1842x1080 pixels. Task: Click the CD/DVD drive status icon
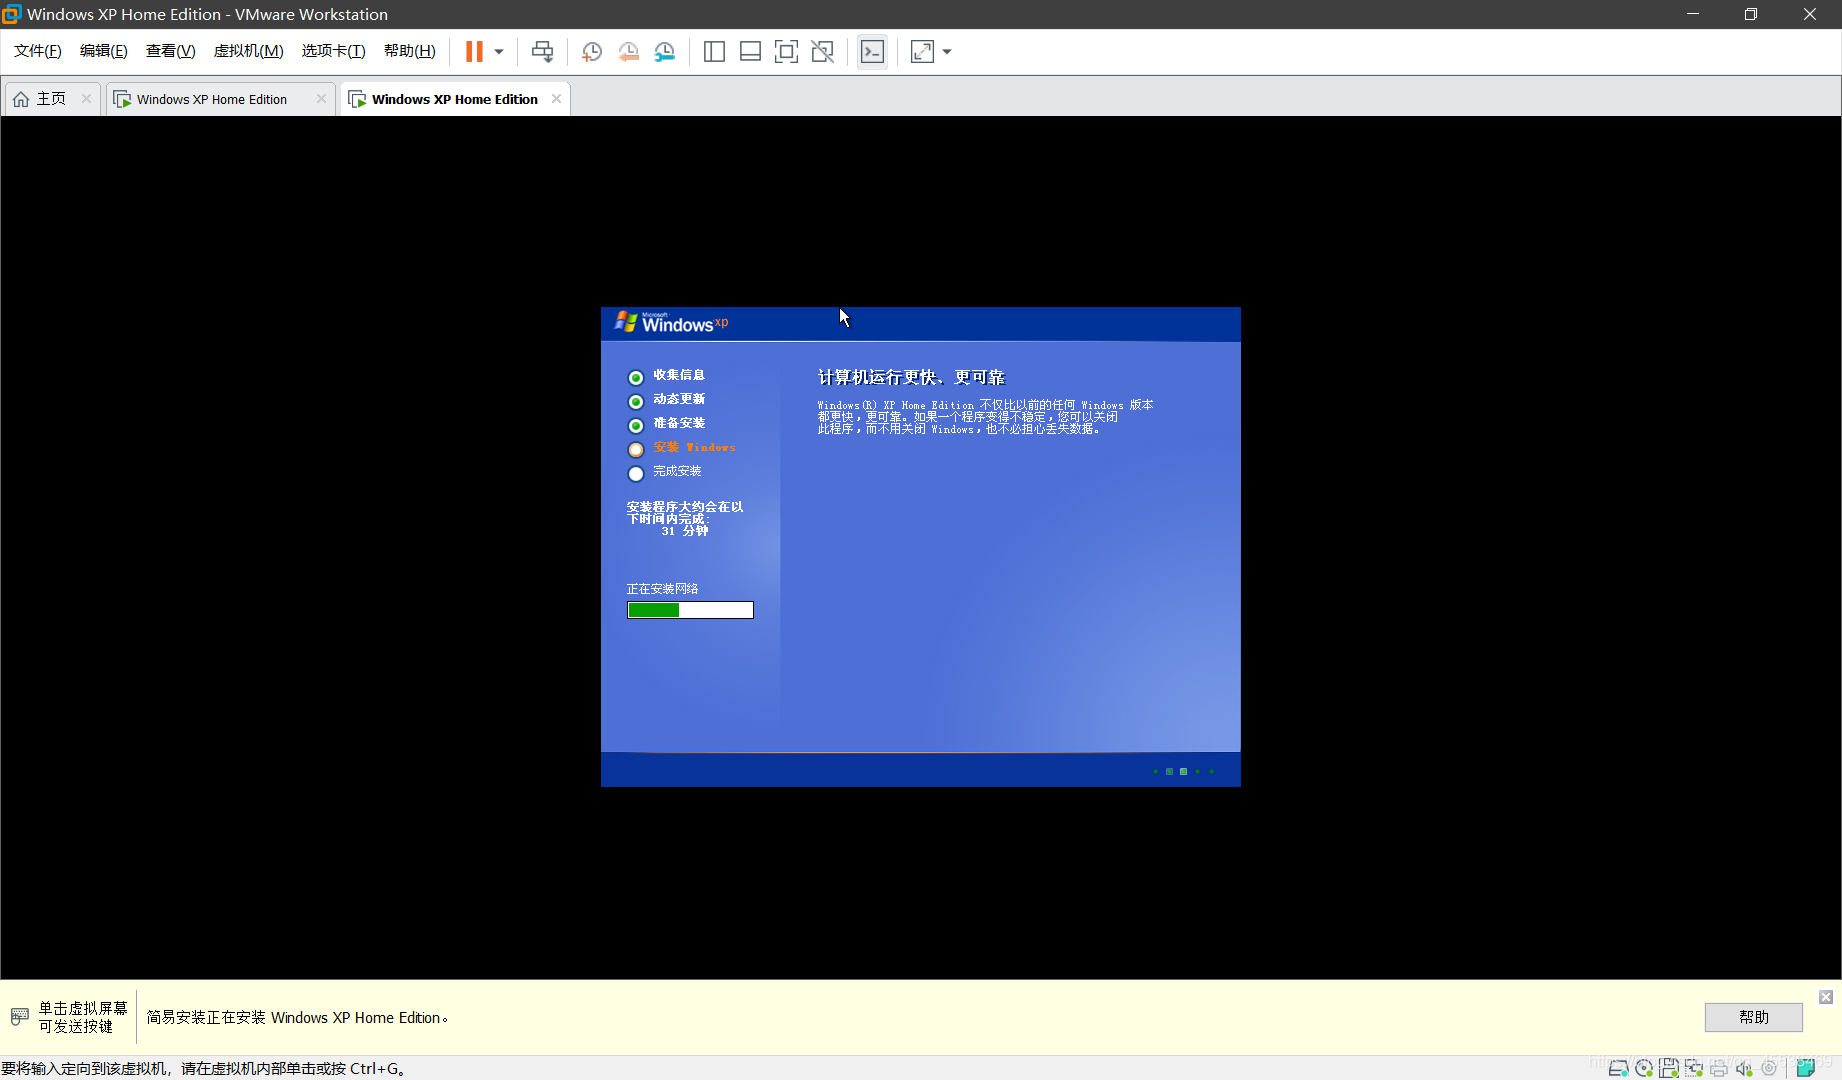click(1644, 1068)
